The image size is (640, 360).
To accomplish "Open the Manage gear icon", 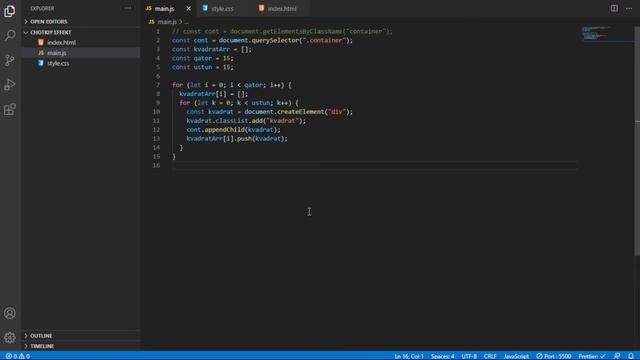I will click(10, 338).
